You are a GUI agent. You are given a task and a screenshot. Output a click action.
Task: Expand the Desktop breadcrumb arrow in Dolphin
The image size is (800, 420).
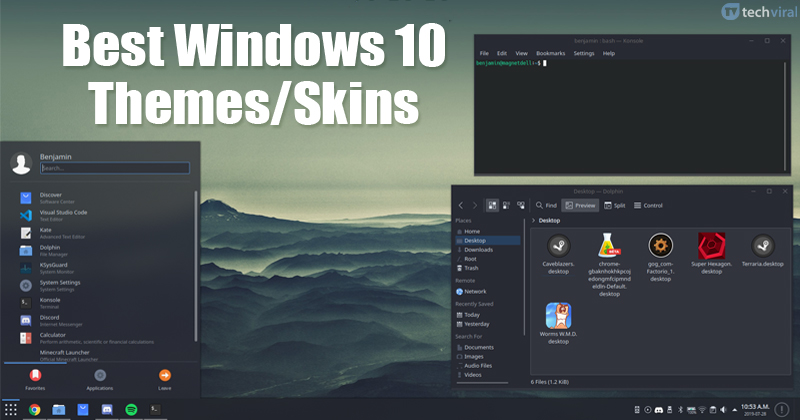(x=534, y=220)
